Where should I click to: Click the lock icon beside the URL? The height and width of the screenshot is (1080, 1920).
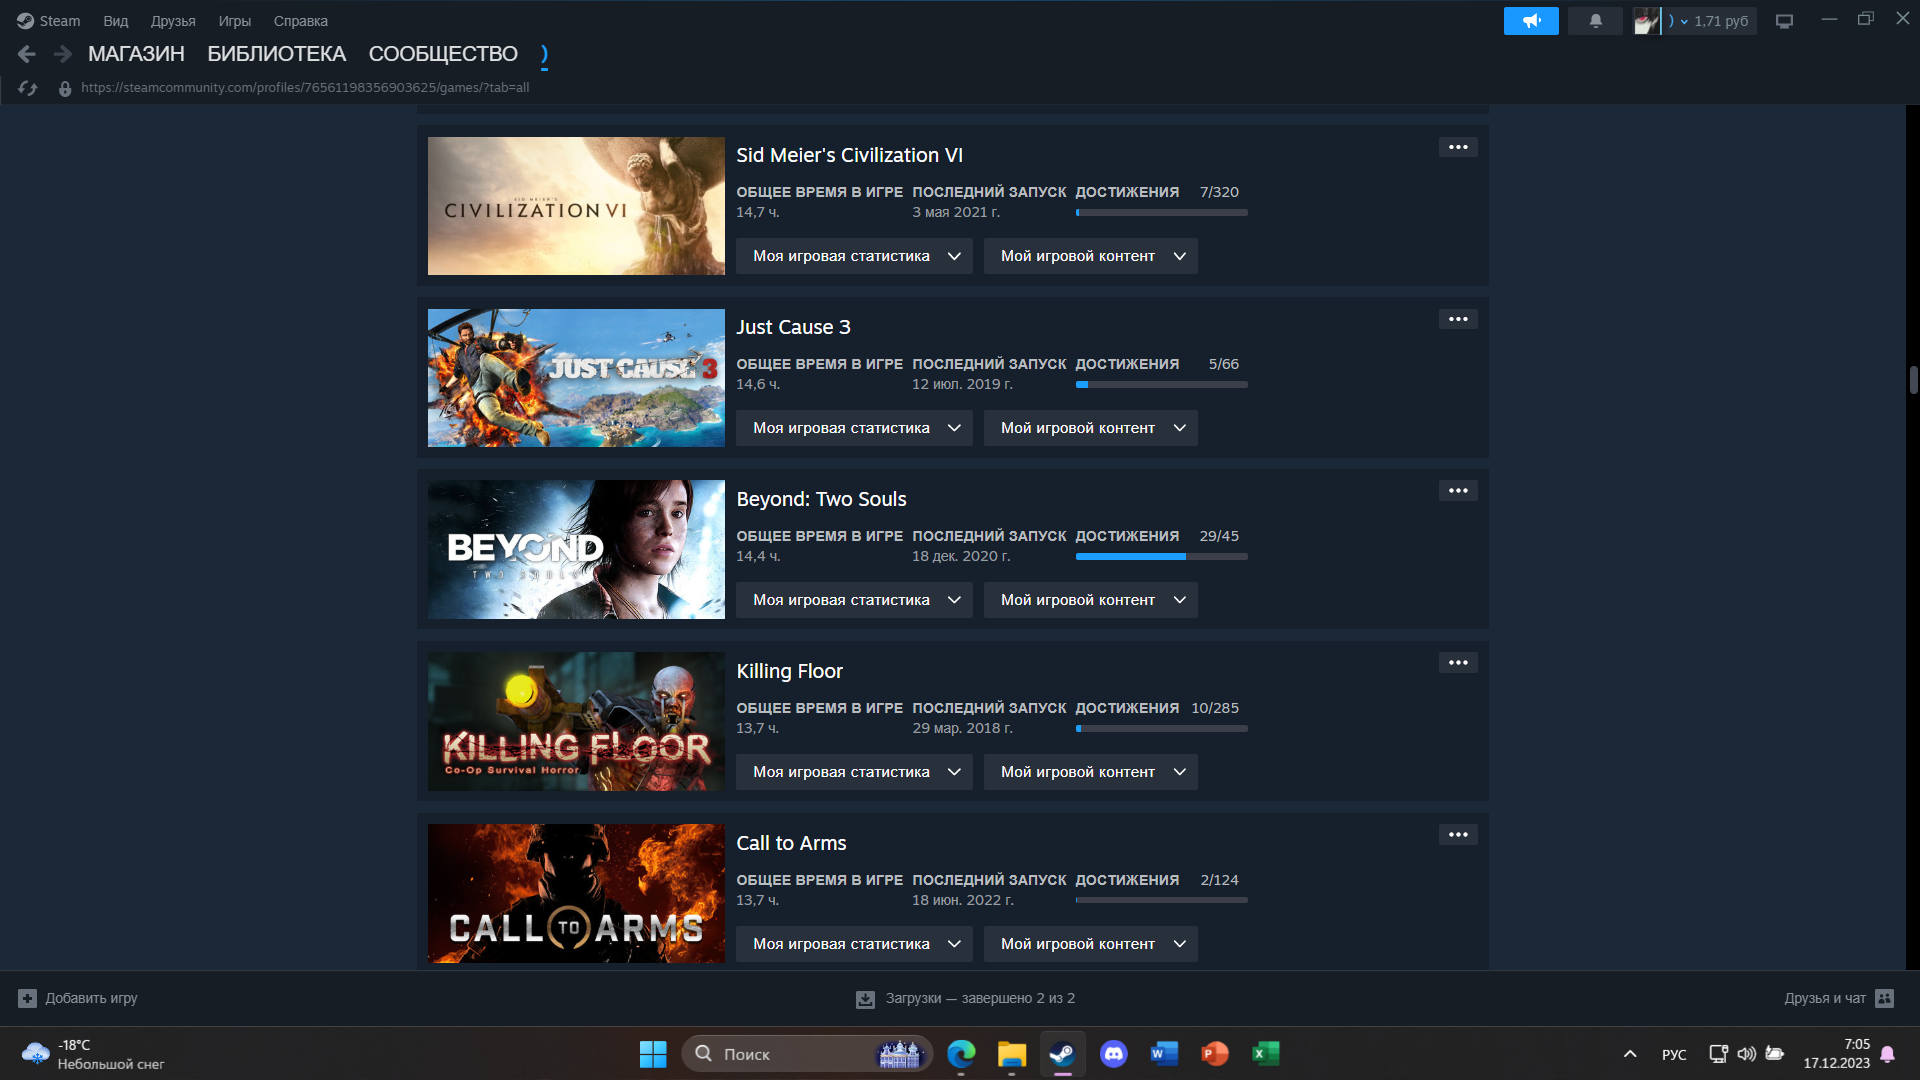[x=65, y=88]
